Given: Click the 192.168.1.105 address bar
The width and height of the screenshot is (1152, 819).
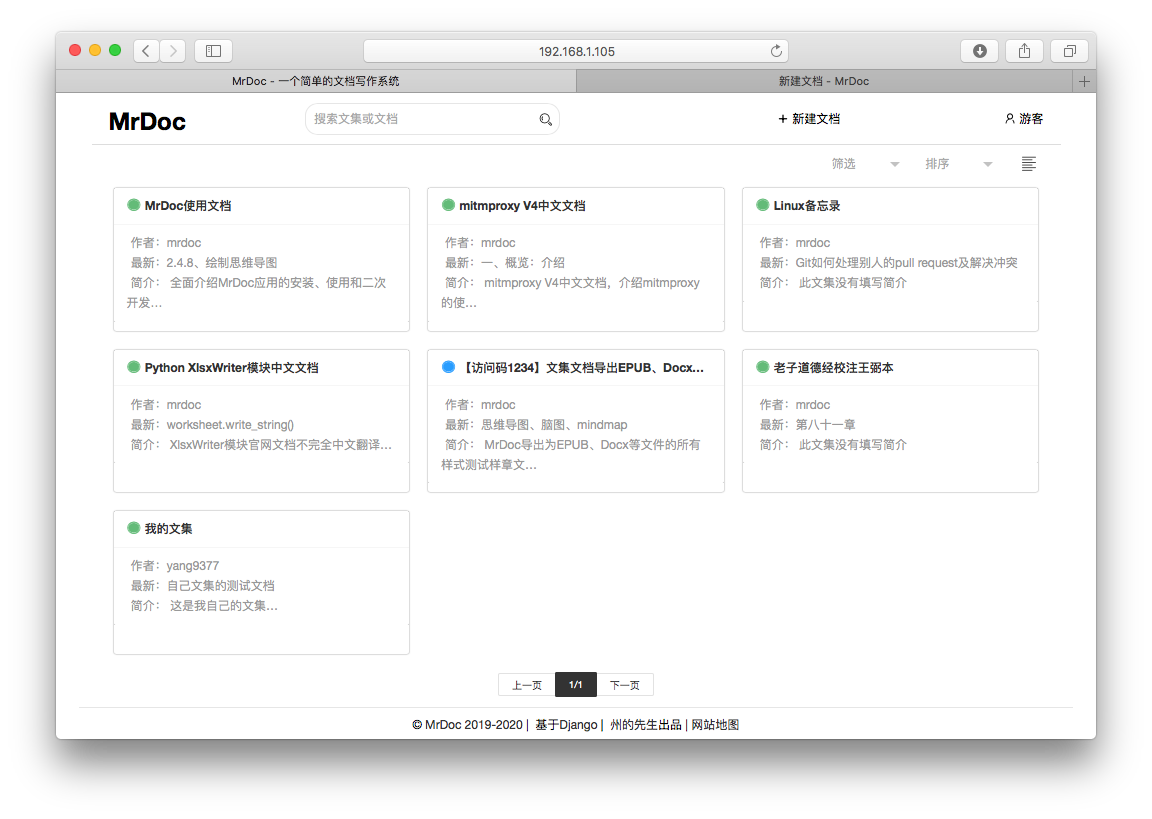Looking at the screenshot, I should (576, 51).
